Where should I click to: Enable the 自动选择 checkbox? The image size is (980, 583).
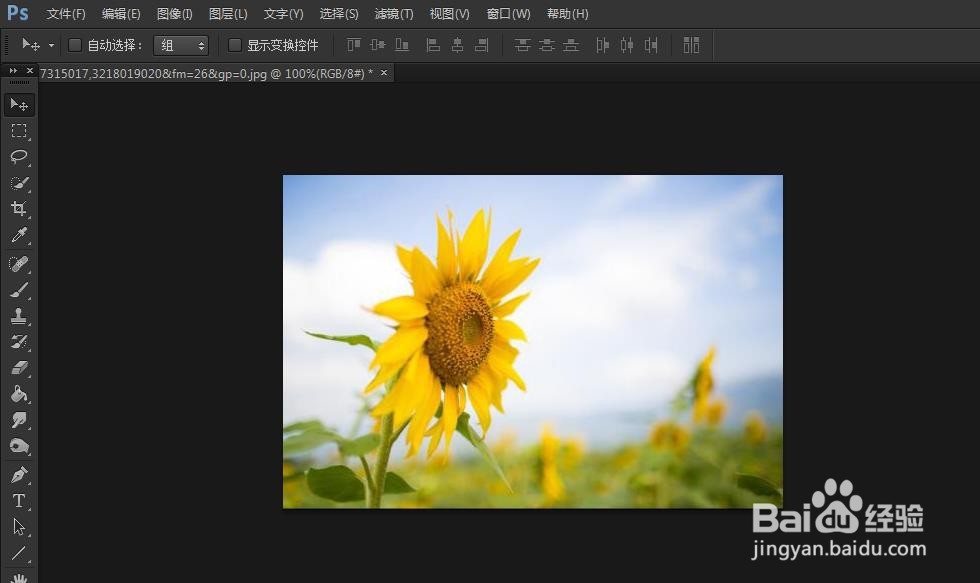pyautogui.click(x=75, y=45)
